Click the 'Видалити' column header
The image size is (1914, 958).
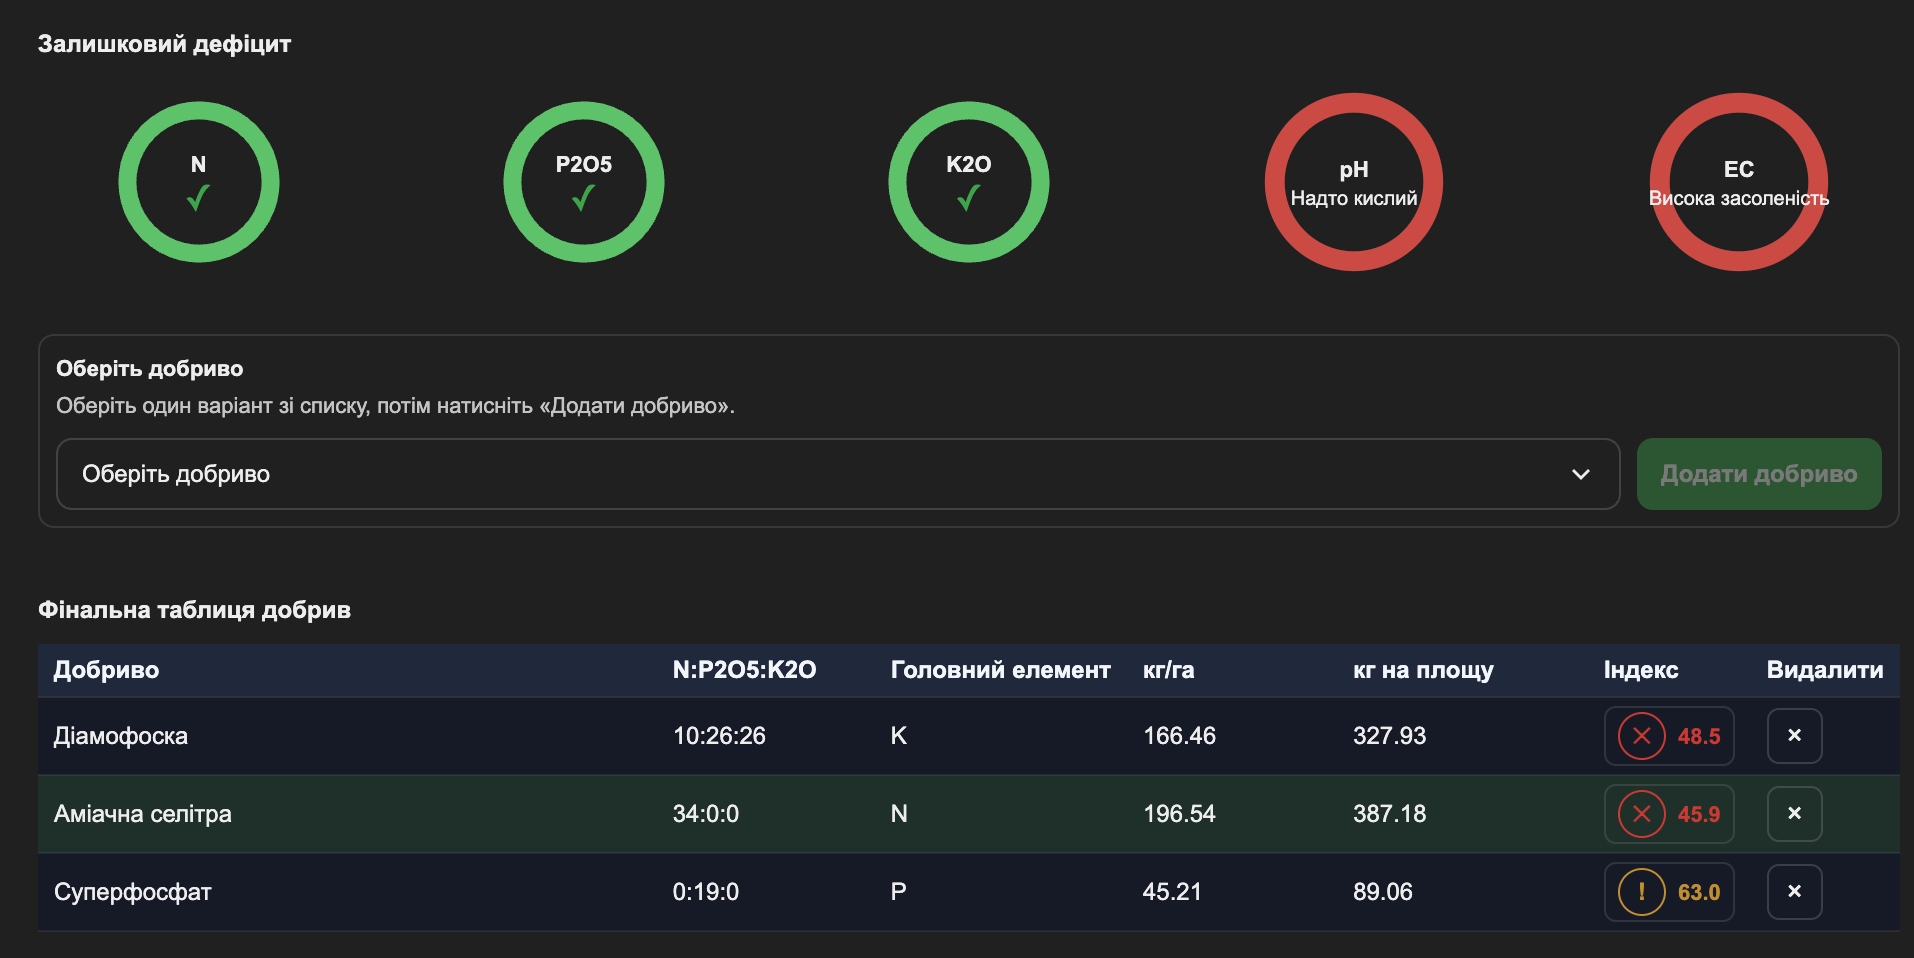tap(1825, 670)
